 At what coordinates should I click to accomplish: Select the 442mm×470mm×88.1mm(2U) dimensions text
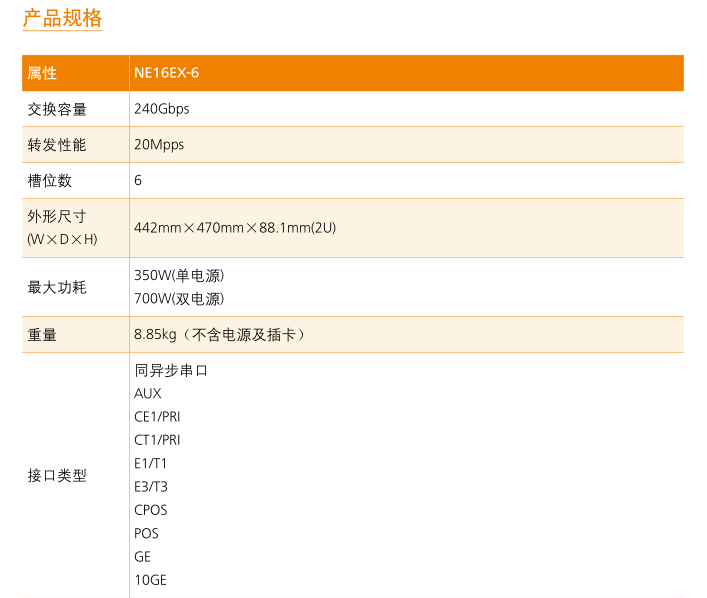[x=235, y=228]
